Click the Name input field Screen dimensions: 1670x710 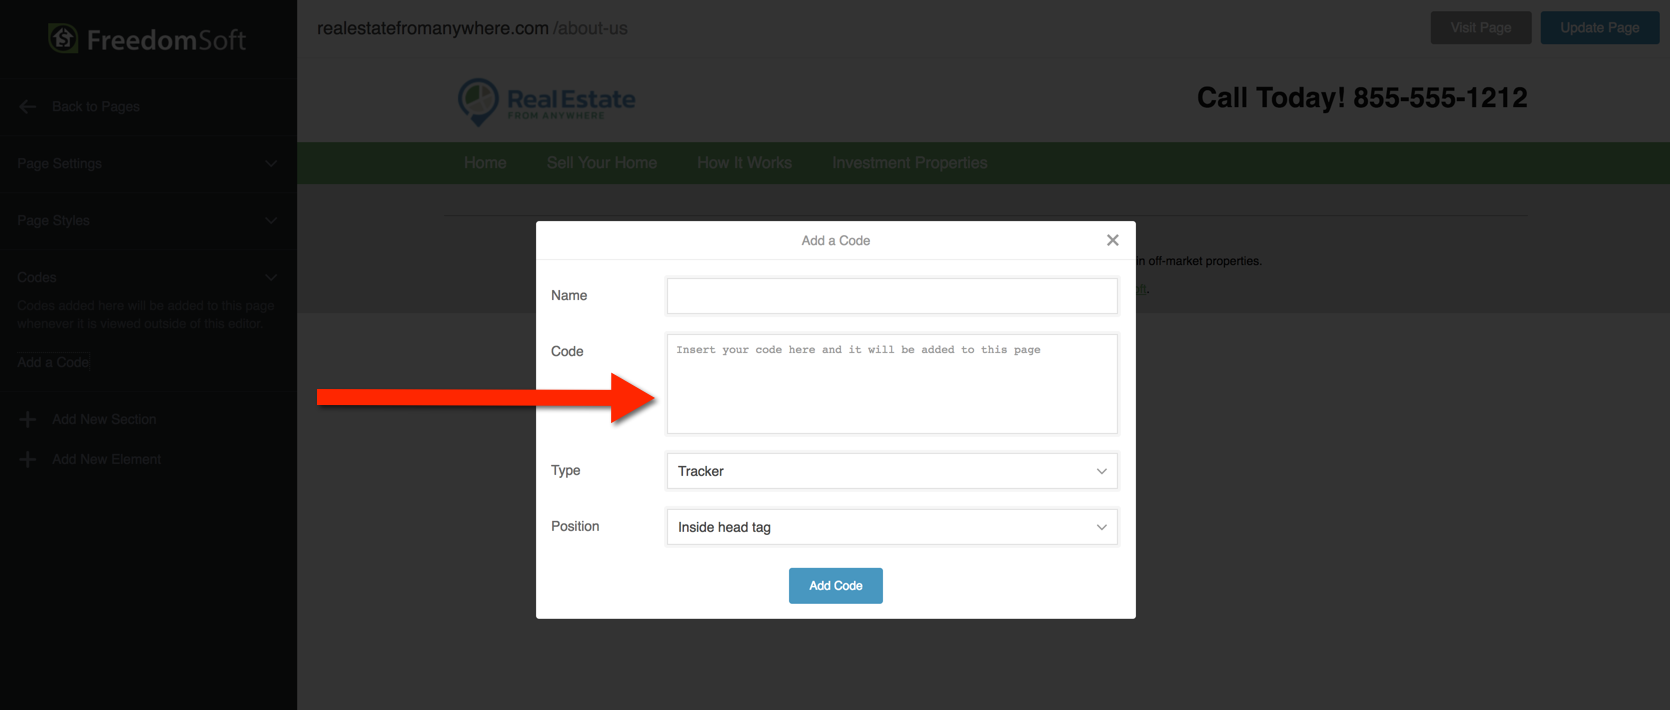(x=892, y=296)
